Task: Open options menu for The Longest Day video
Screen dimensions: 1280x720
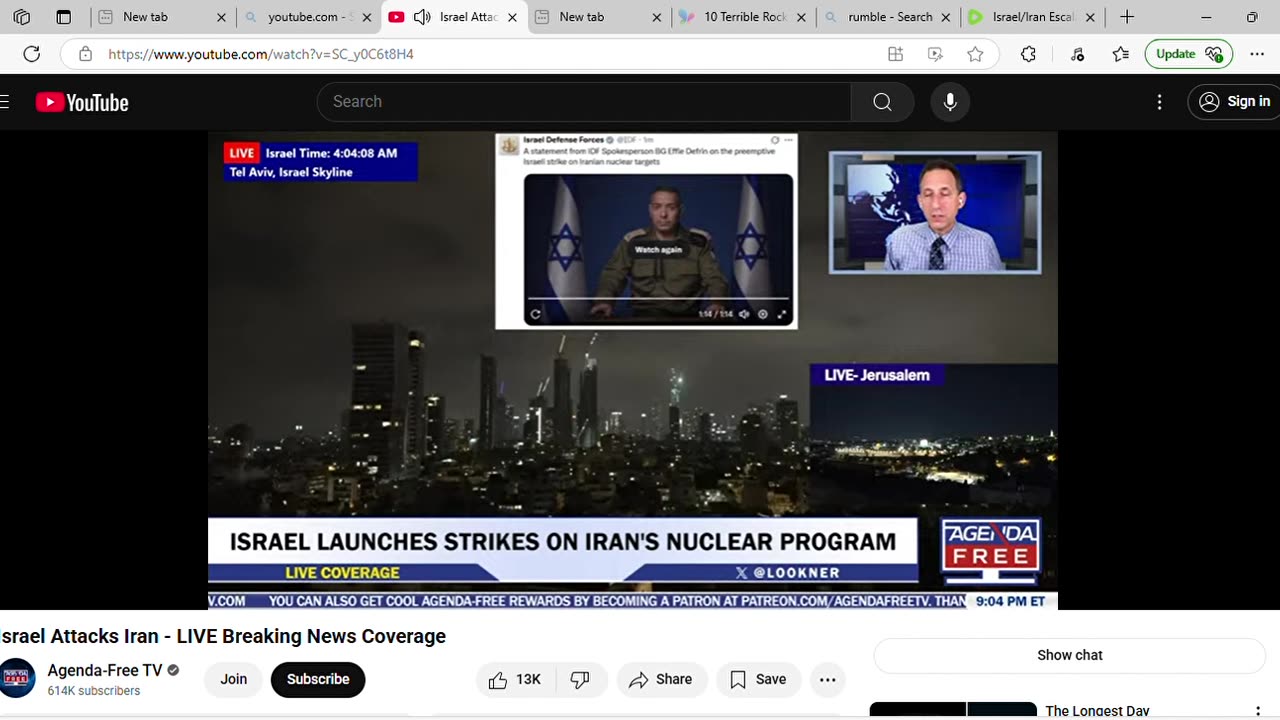Action: (1257, 712)
